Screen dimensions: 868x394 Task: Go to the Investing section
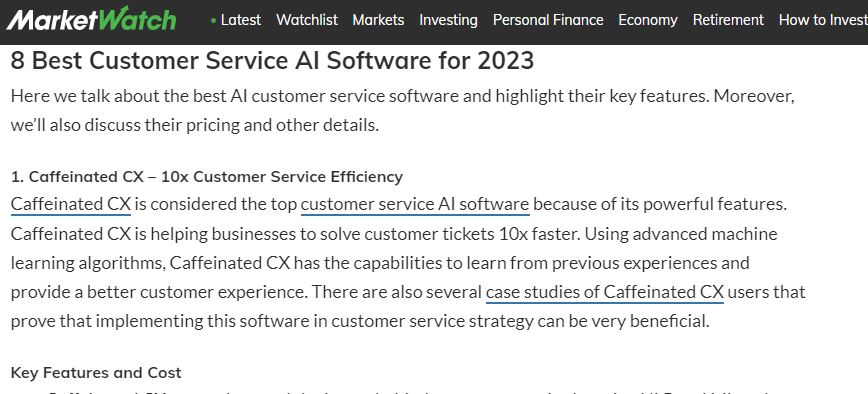[x=448, y=20]
